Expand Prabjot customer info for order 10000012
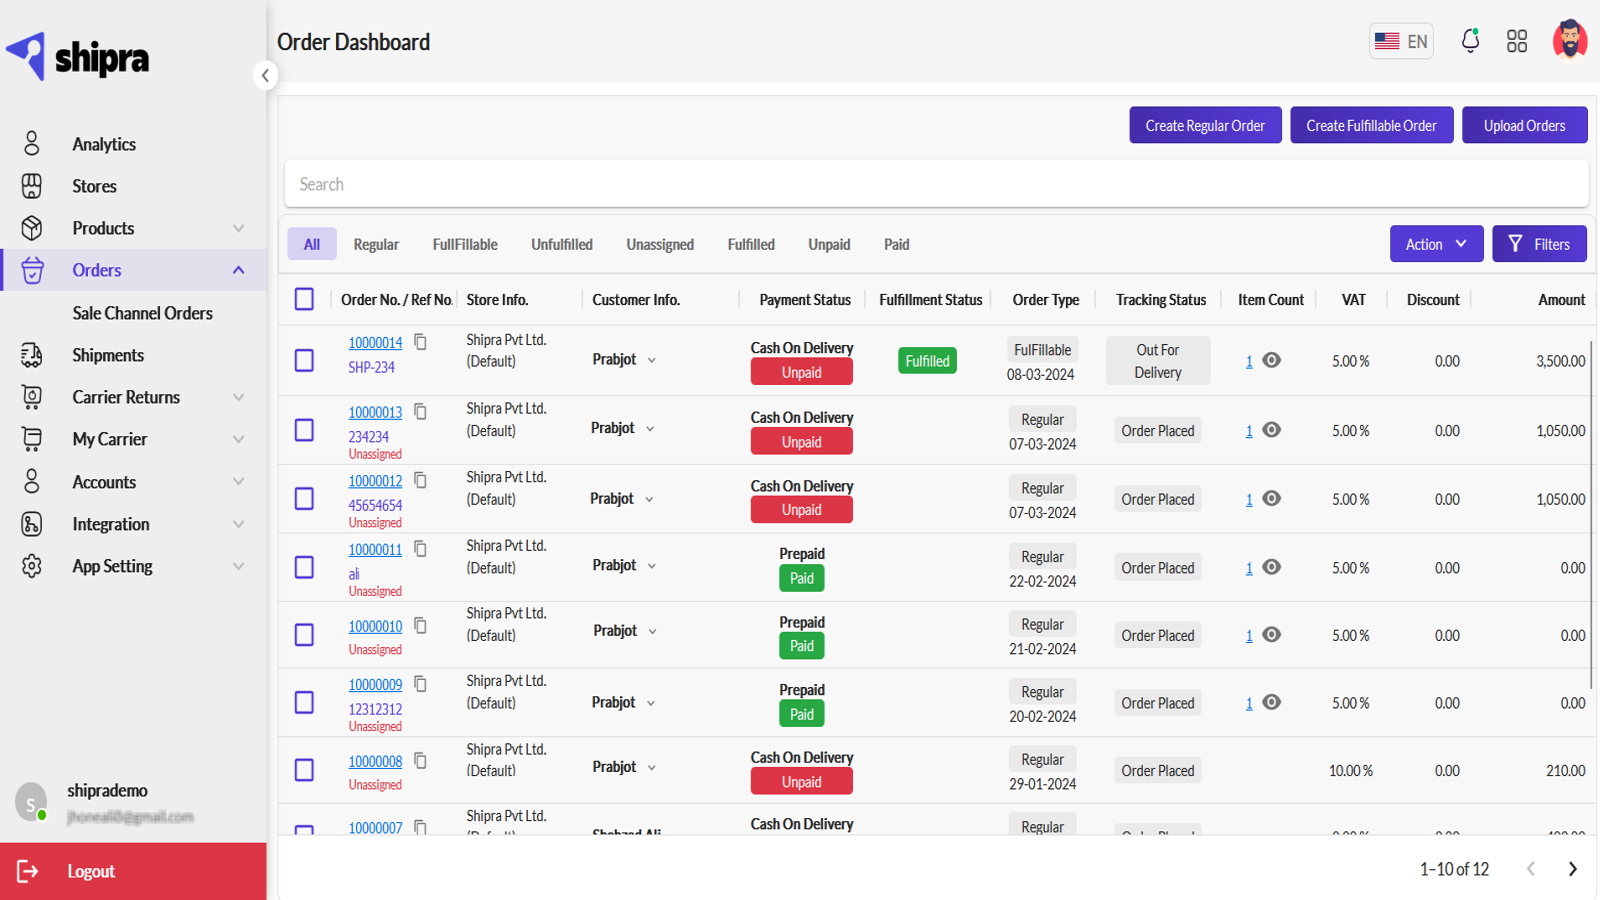1600x900 pixels. click(649, 499)
